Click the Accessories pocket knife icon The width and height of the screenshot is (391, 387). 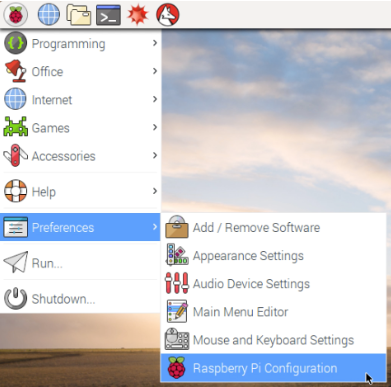tap(15, 155)
